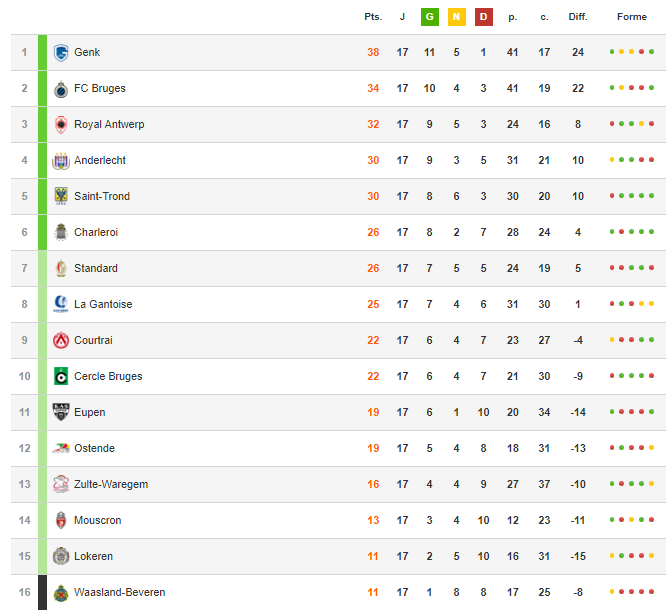This screenshot has width=666, height=610.
Task: Click the FC Bruges club logo
Action: pos(61,89)
